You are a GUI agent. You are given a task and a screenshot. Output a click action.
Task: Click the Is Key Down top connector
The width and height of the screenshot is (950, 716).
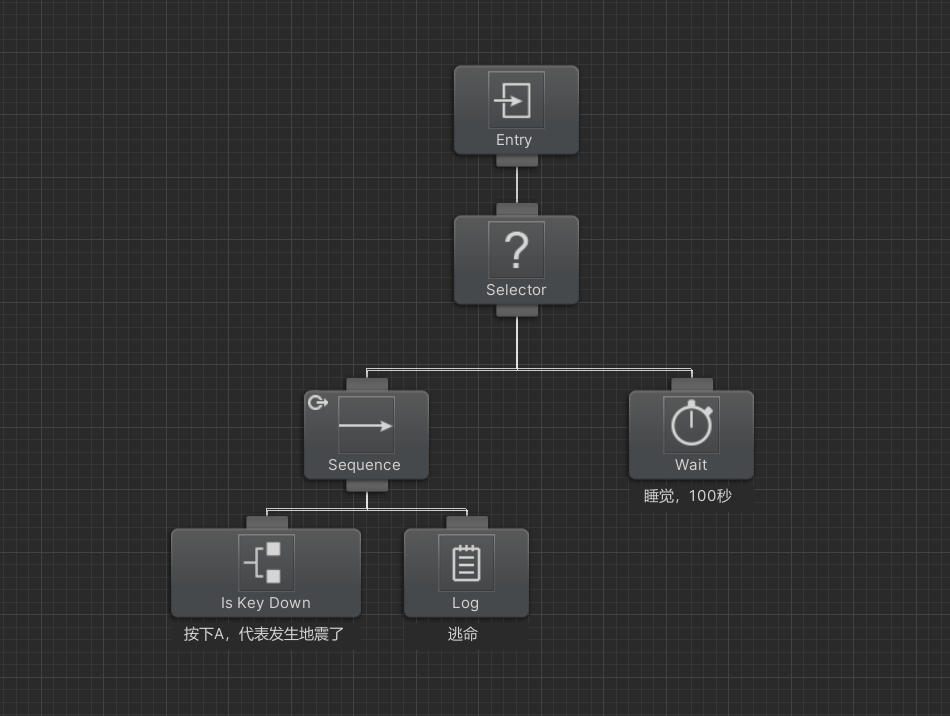(267, 523)
